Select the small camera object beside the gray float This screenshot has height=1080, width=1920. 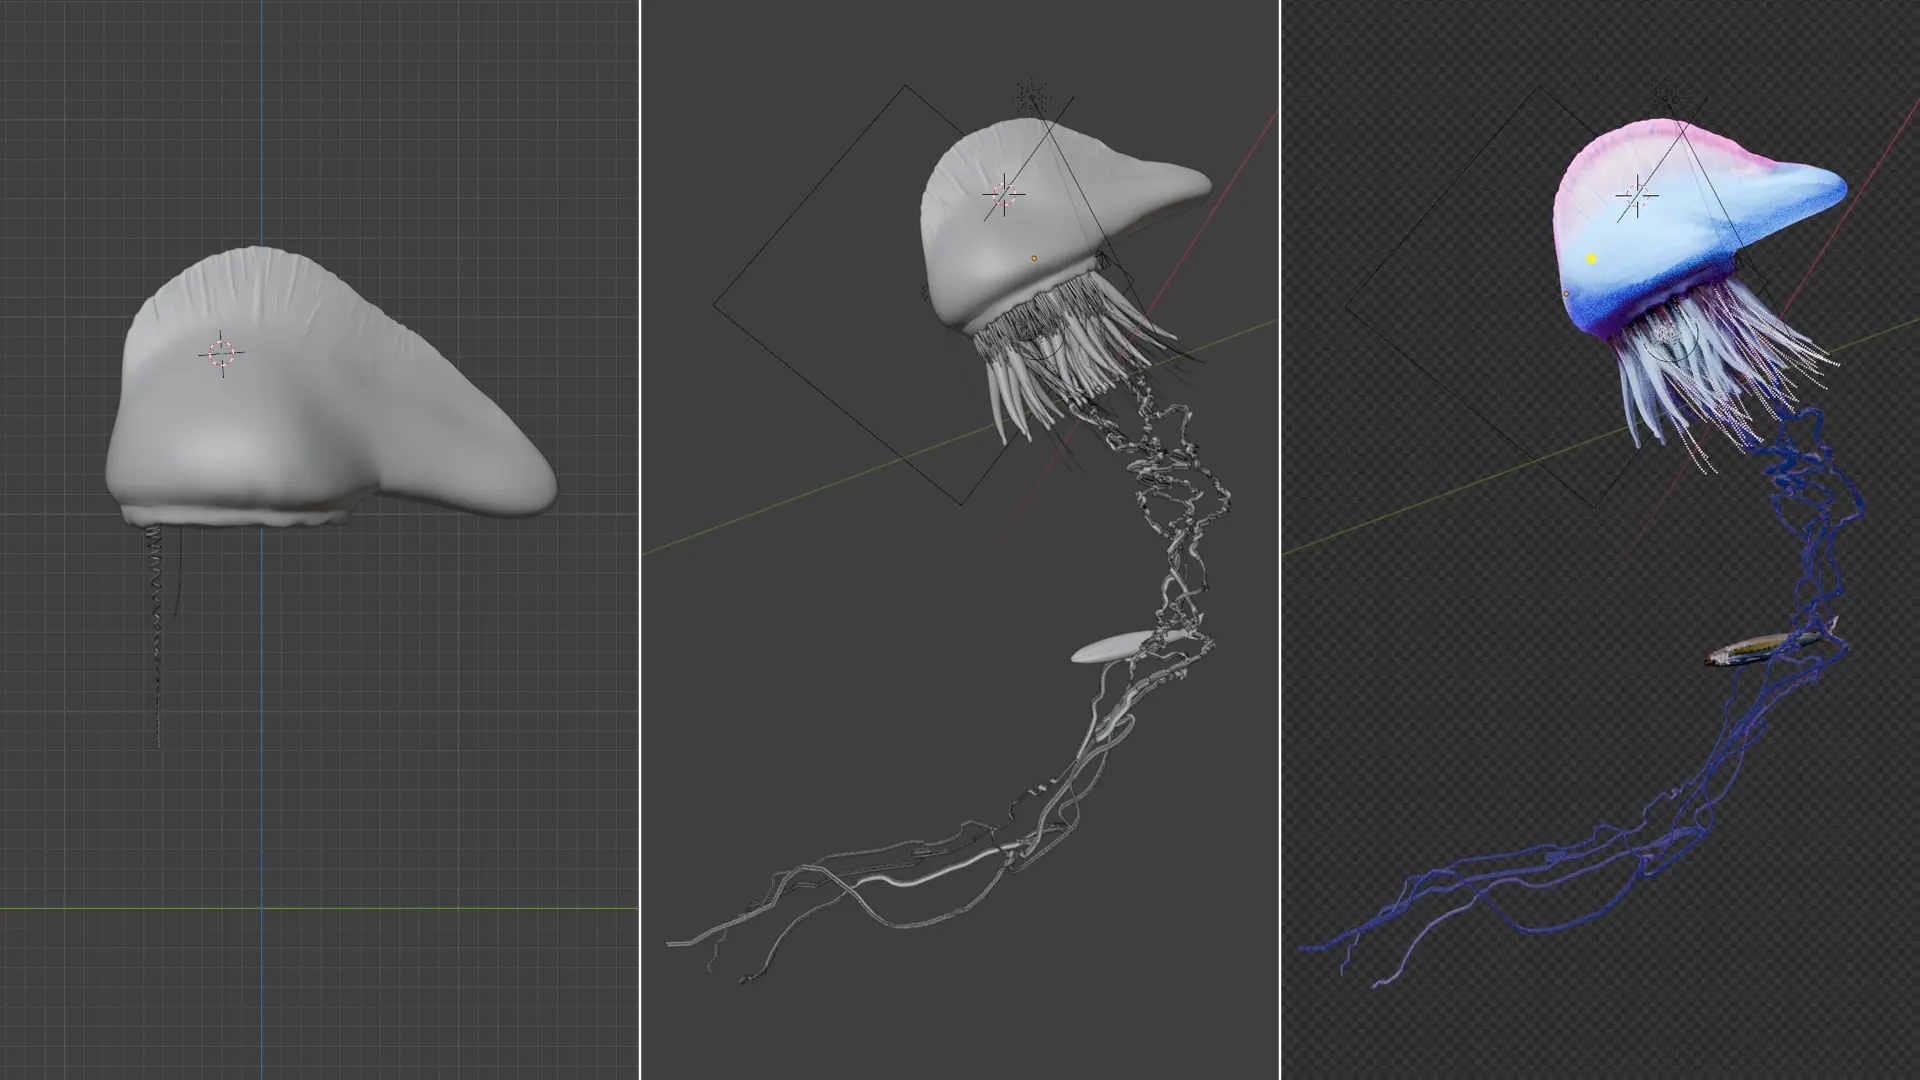point(1102,261)
